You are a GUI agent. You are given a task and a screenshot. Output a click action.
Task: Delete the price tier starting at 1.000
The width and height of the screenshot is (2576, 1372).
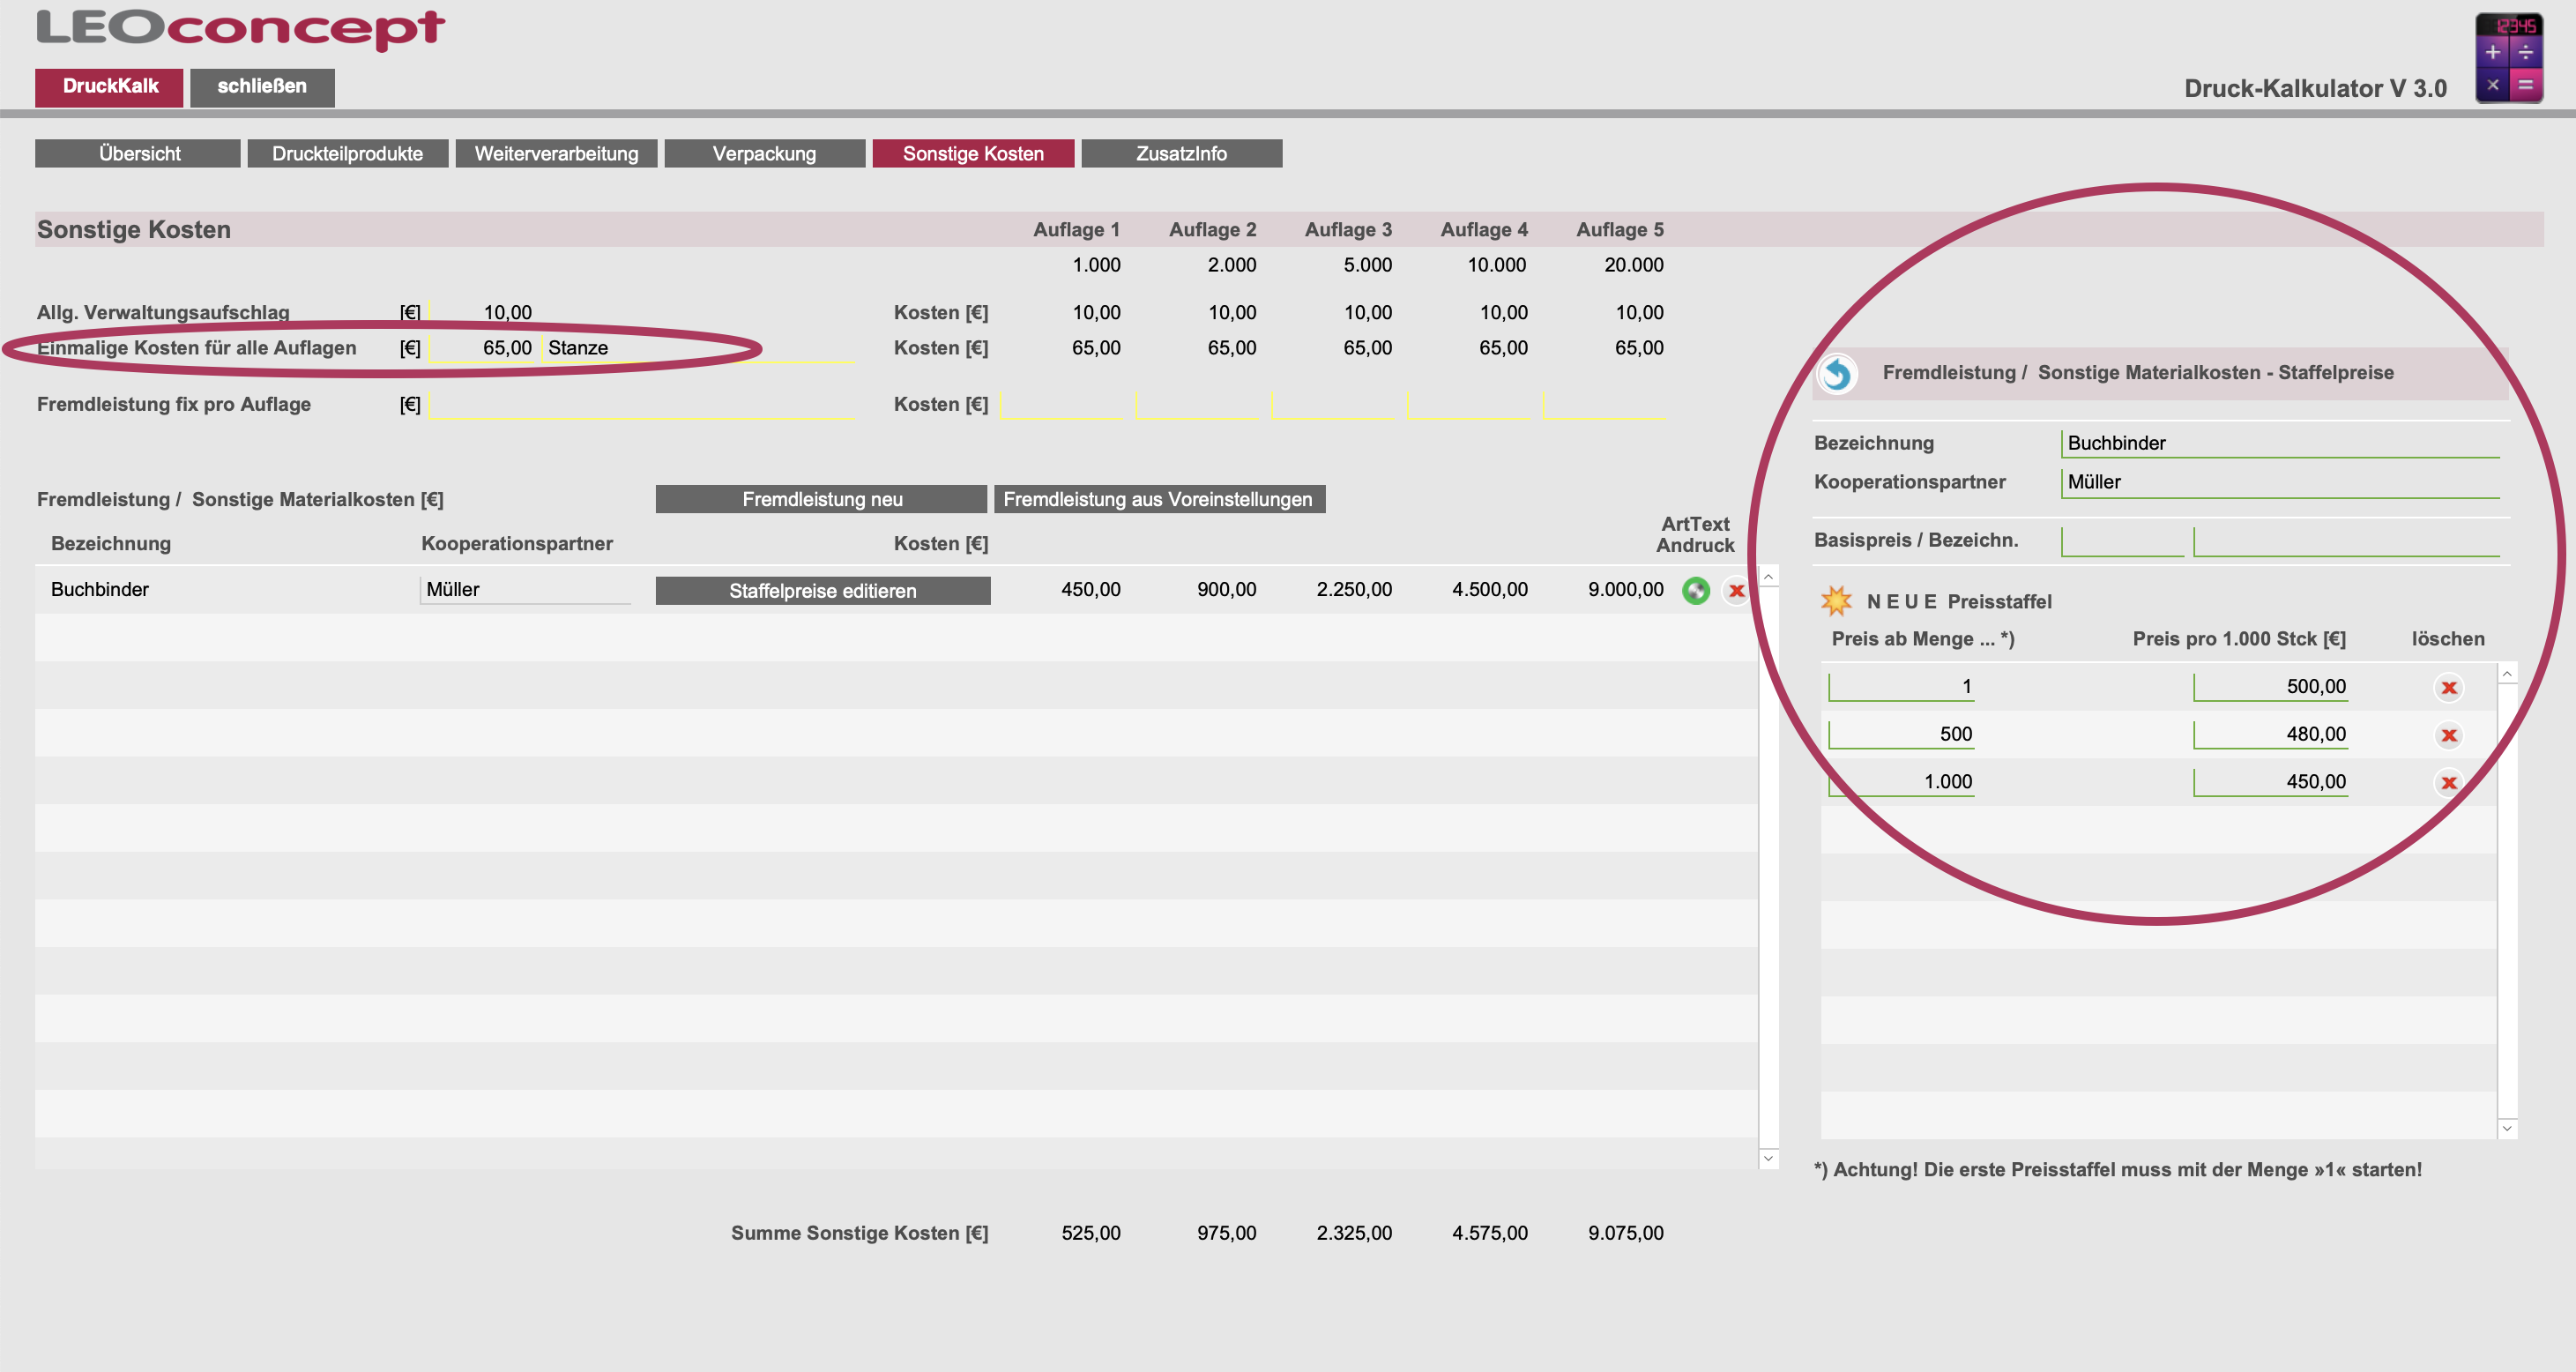coord(2448,783)
